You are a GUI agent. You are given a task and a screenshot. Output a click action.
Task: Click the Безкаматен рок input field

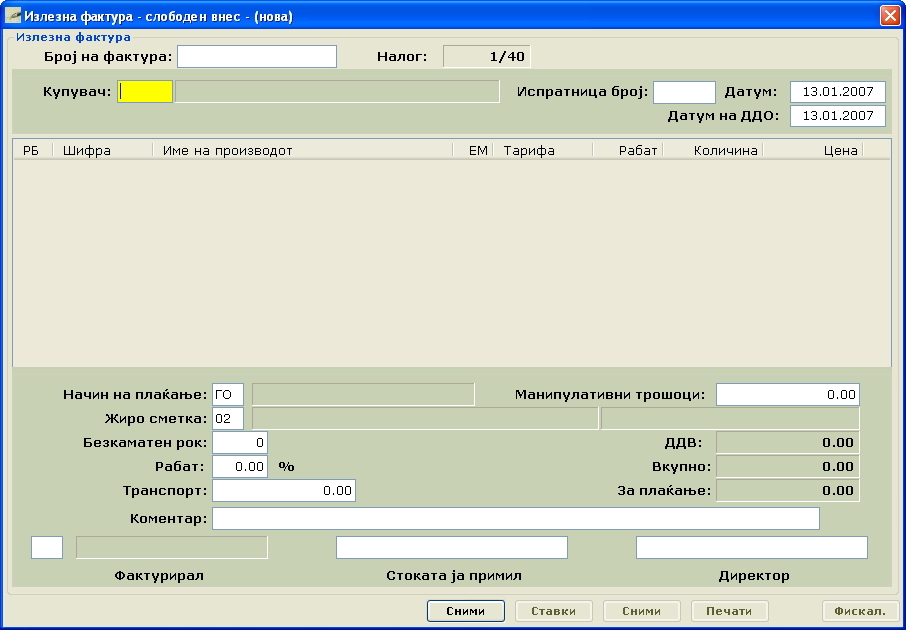[x=240, y=442]
